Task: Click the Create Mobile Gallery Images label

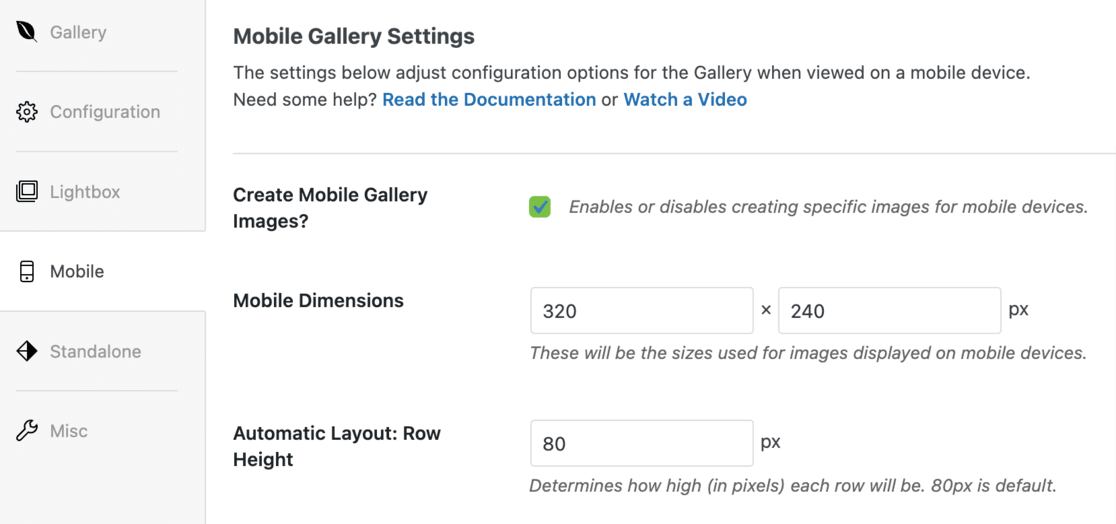Action: tap(330, 207)
